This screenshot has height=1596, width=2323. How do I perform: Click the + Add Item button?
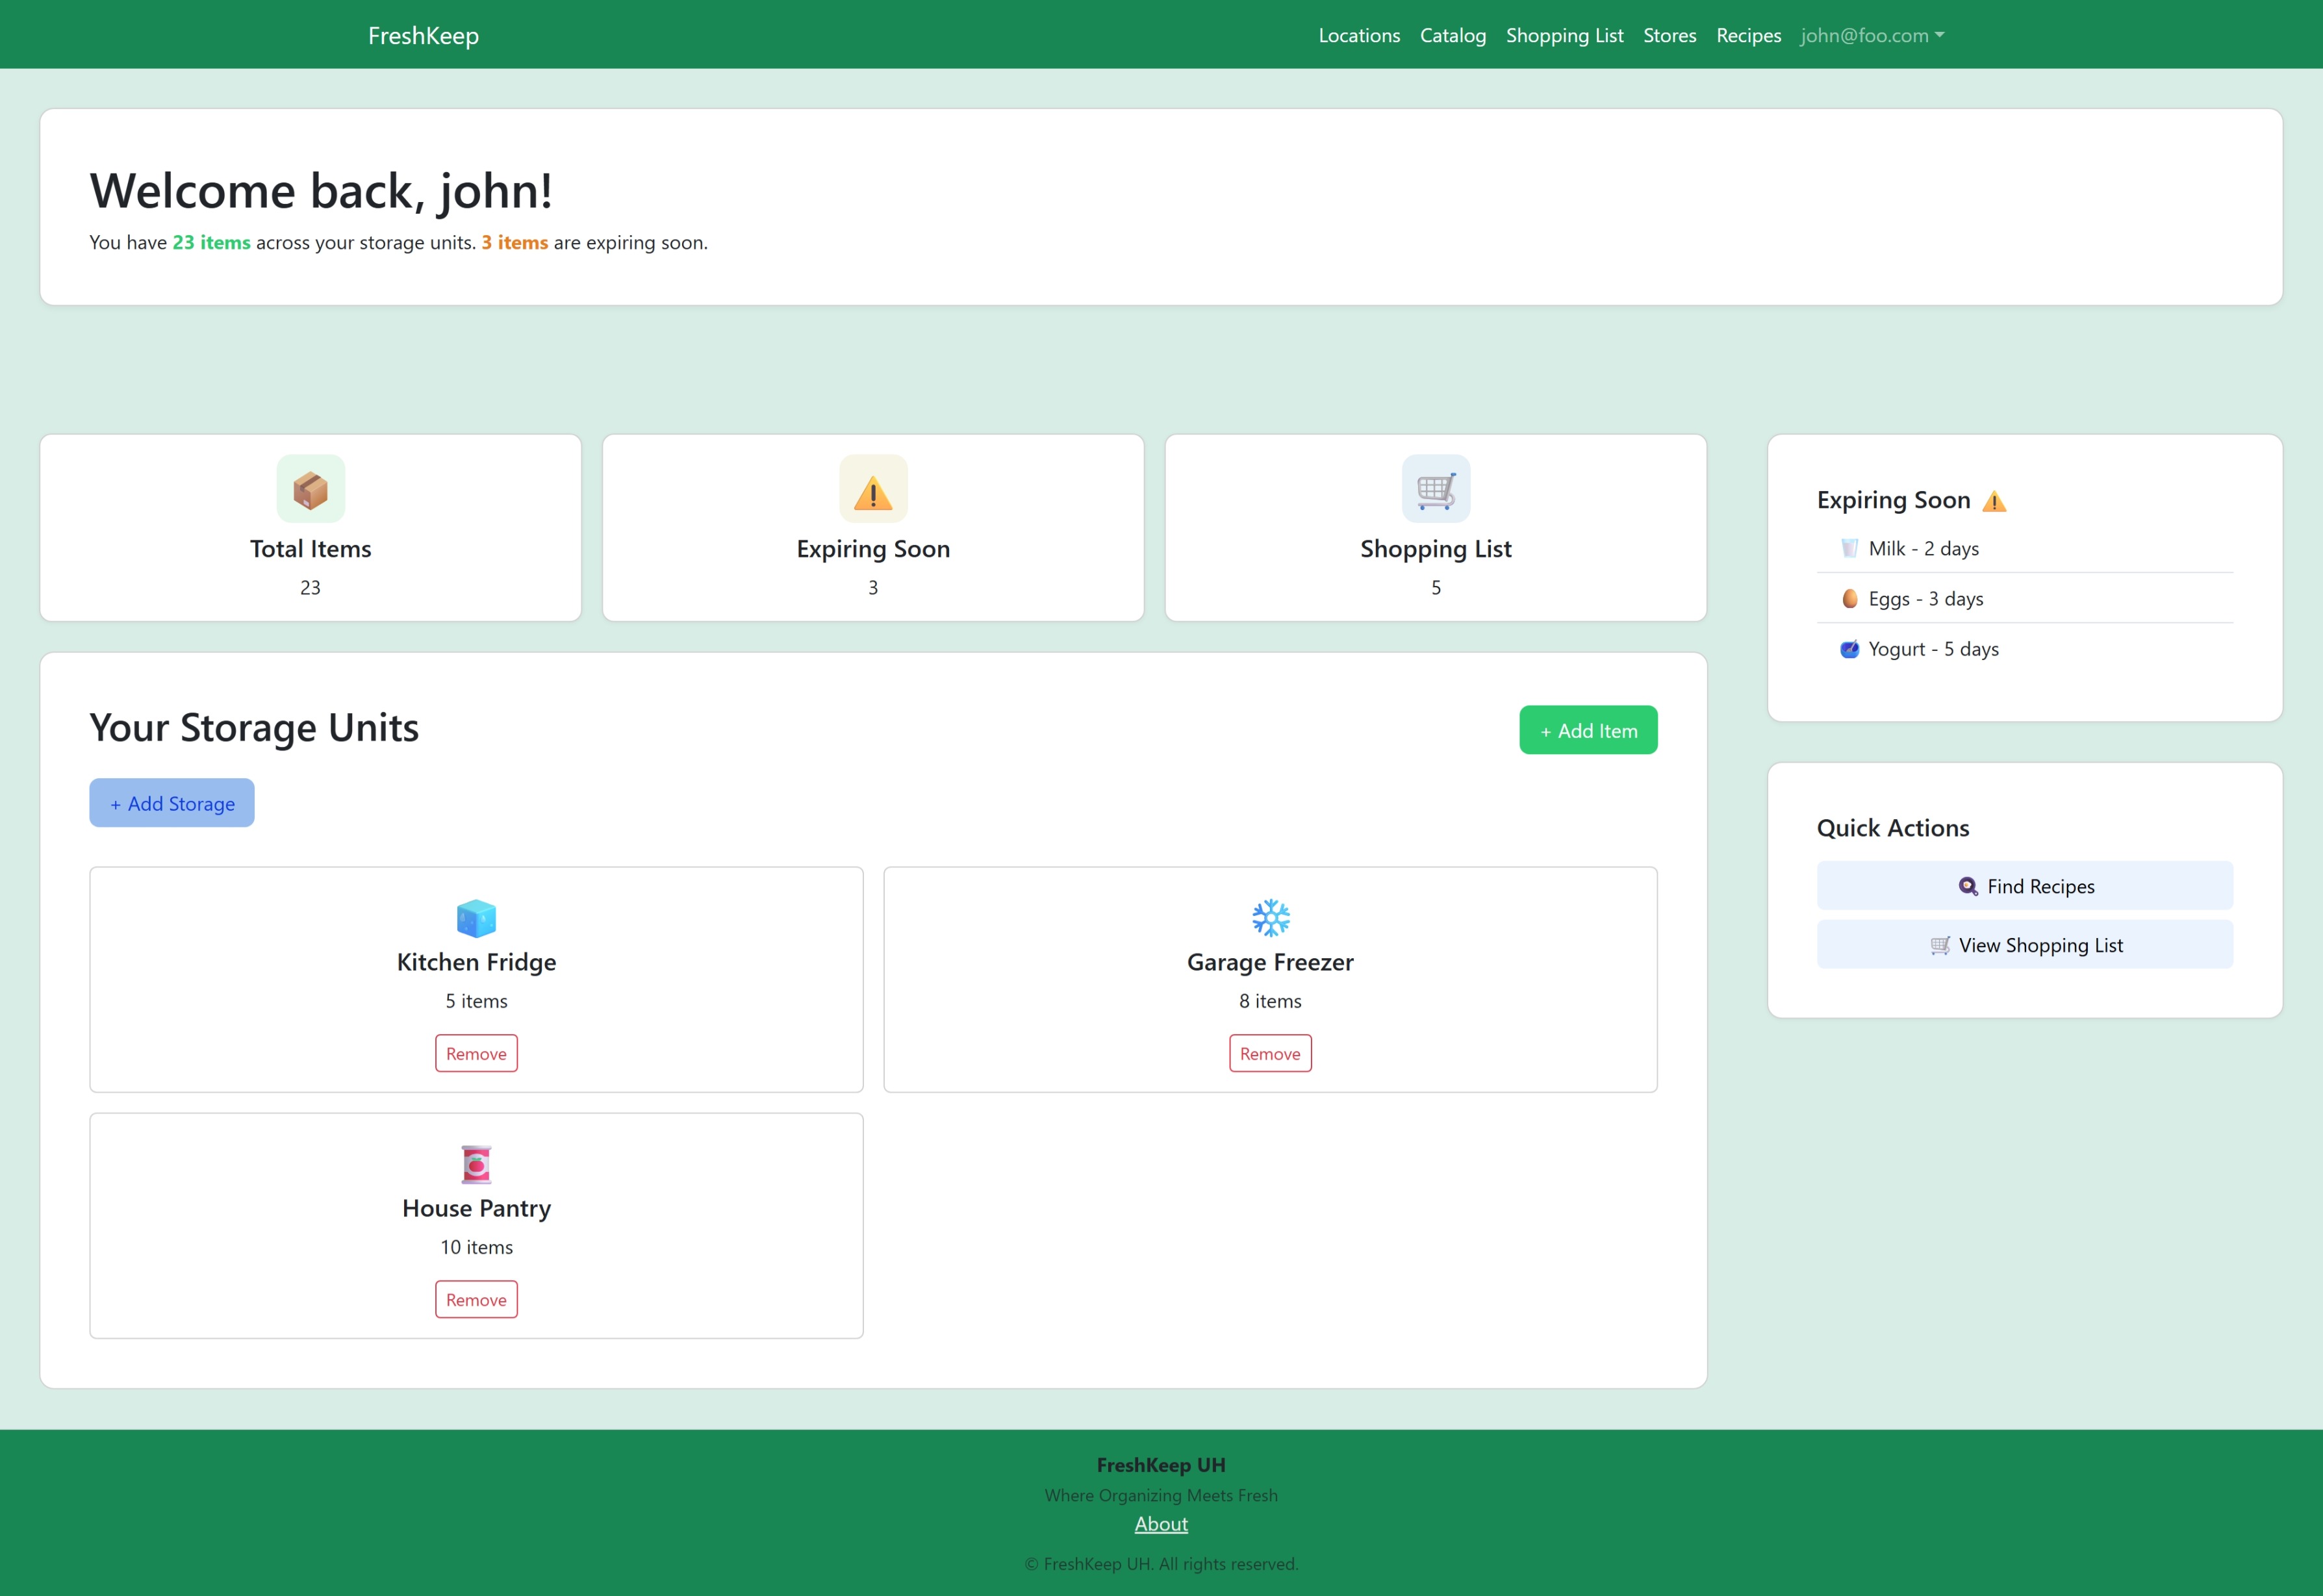1587,730
